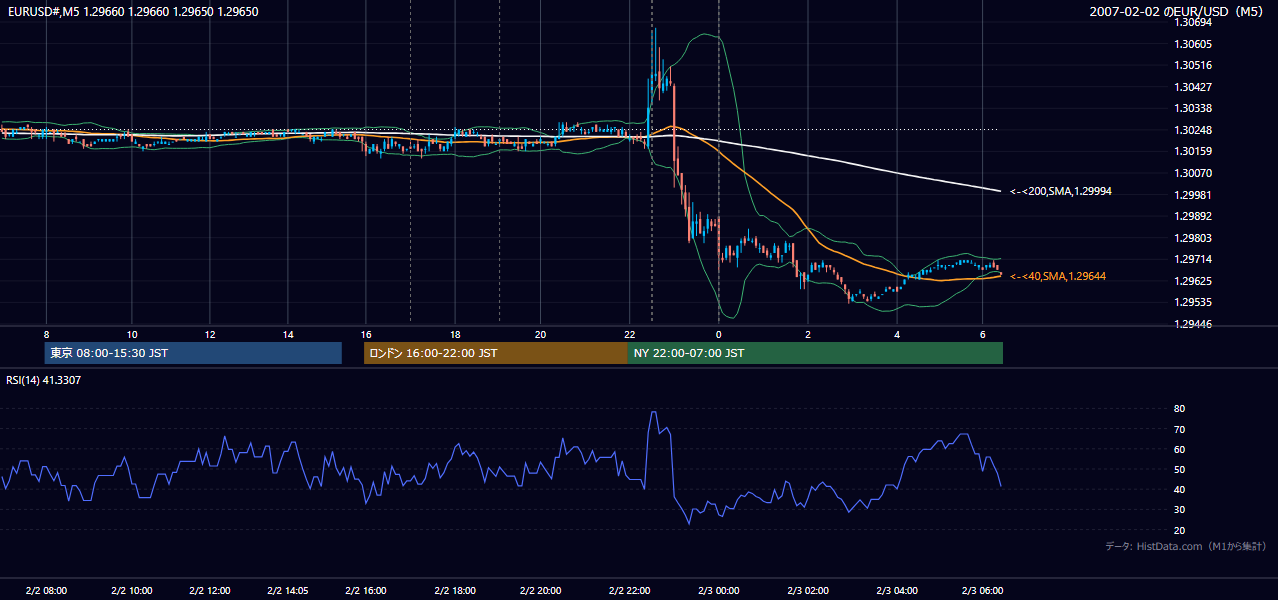
Task: Click the RSI scale value 60
Action: (x=1180, y=449)
